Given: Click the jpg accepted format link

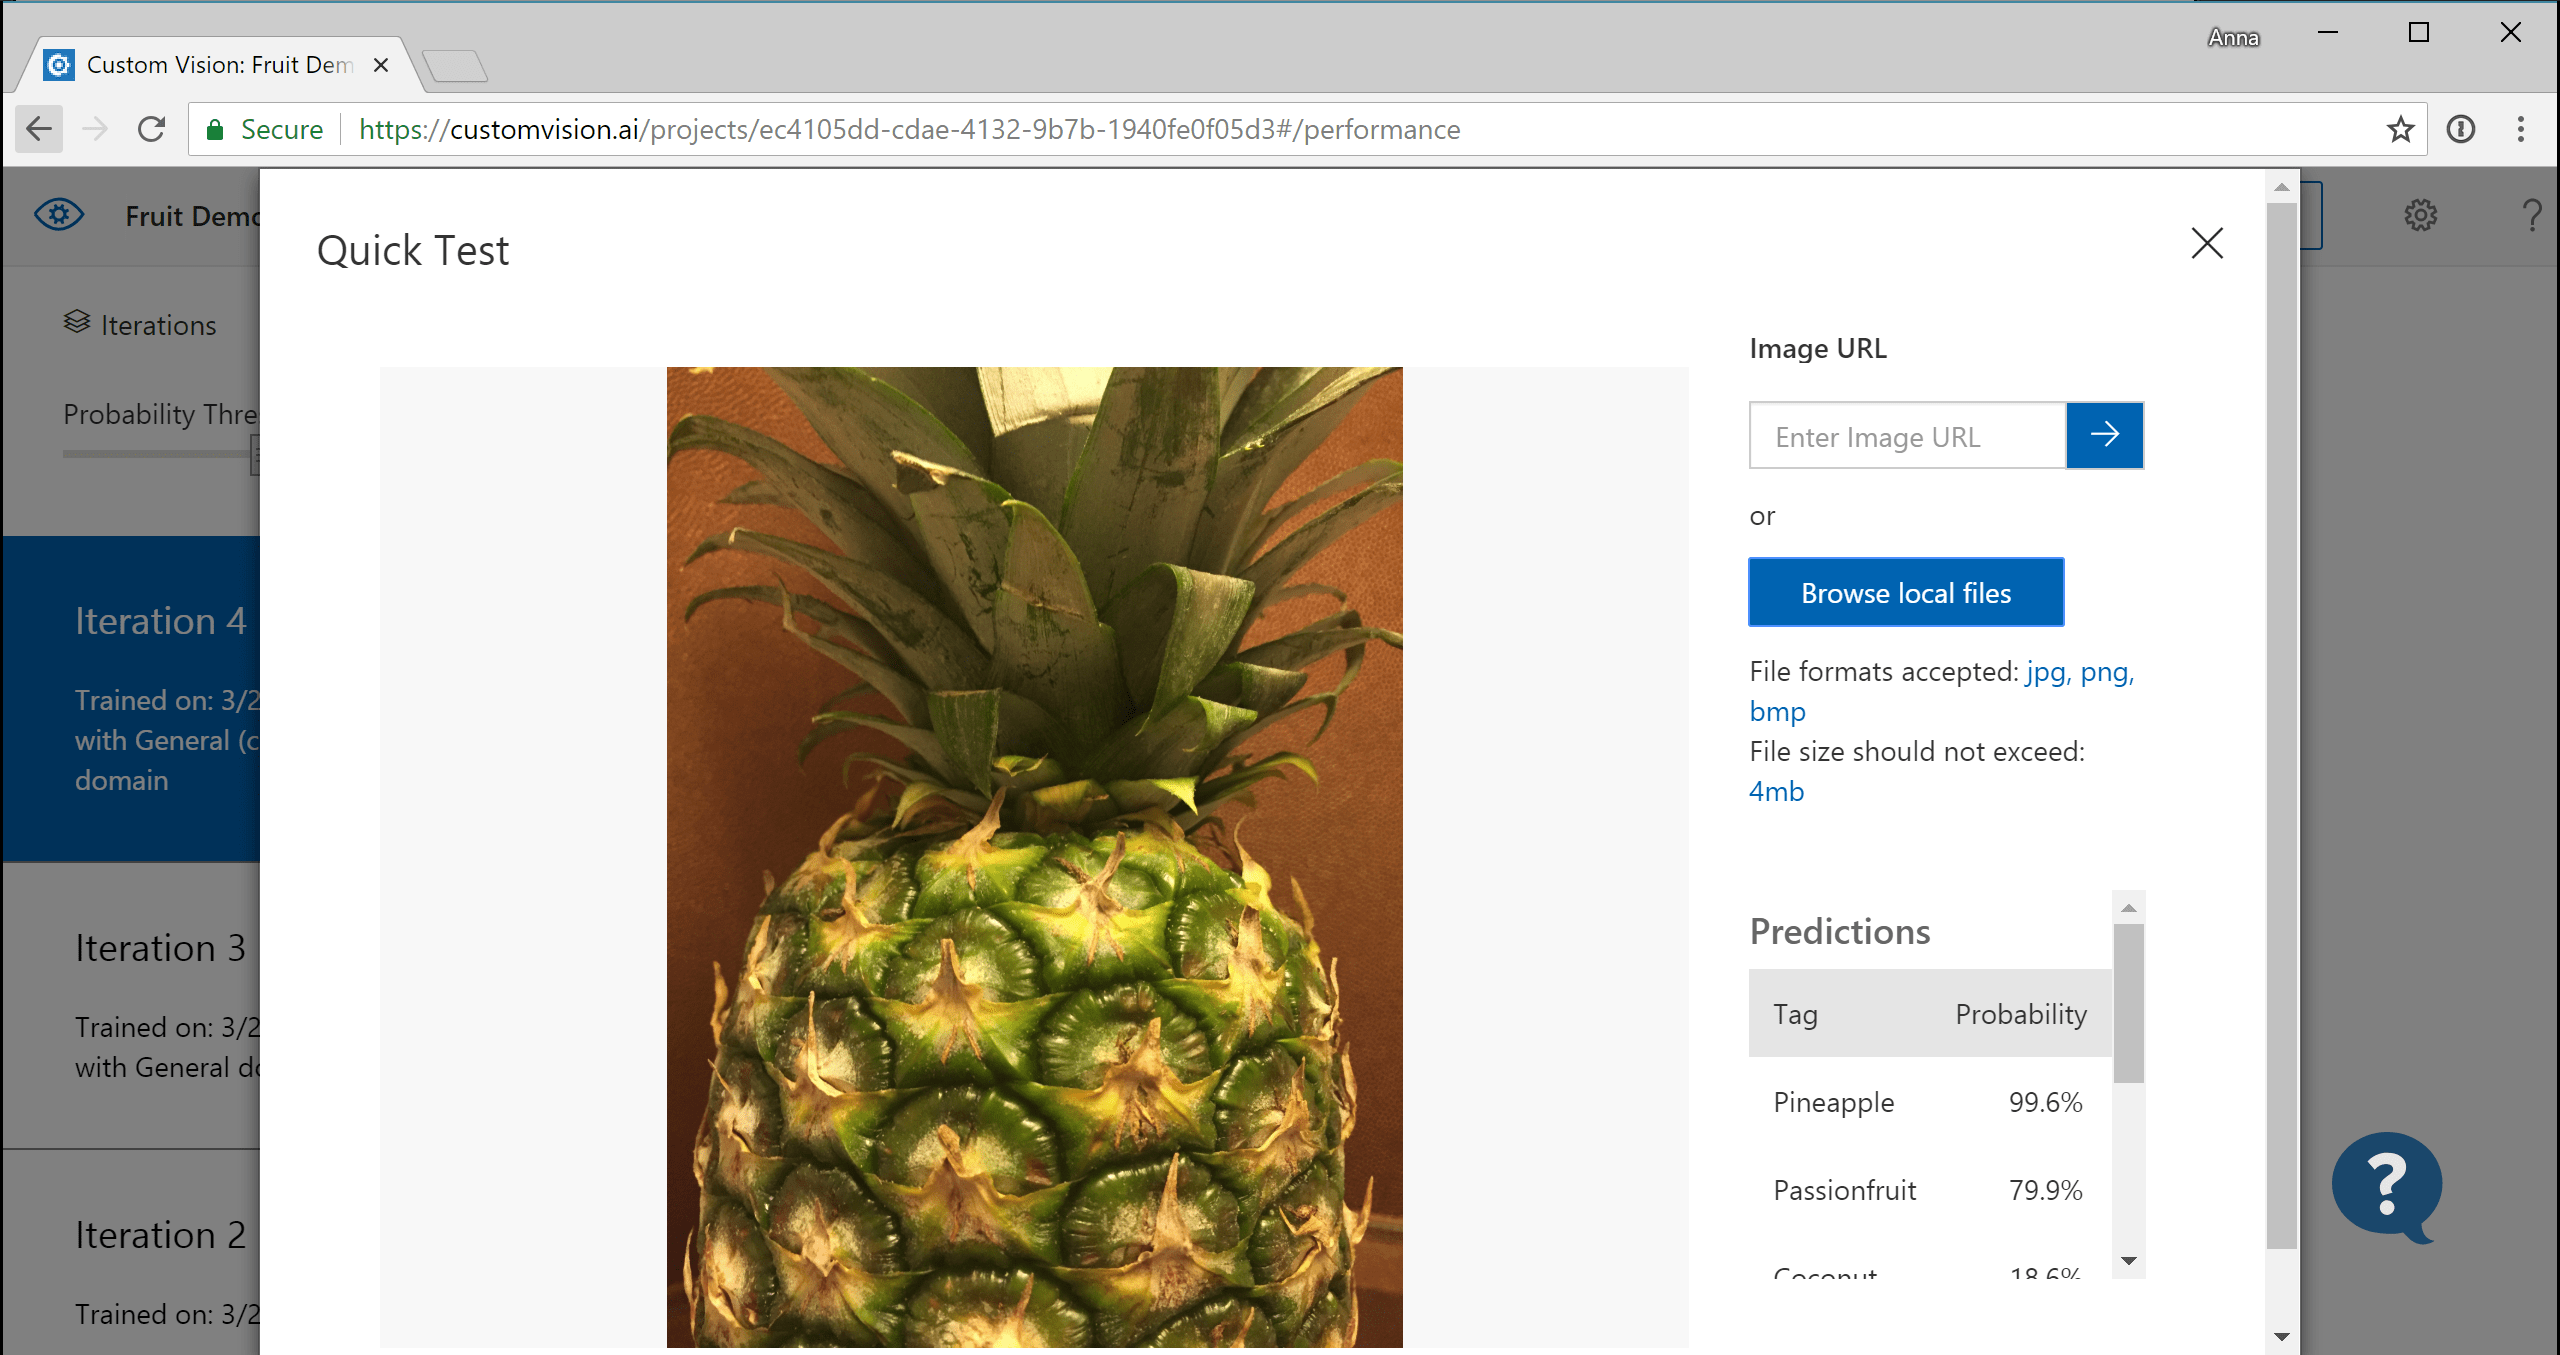Looking at the screenshot, I should [2042, 671].
